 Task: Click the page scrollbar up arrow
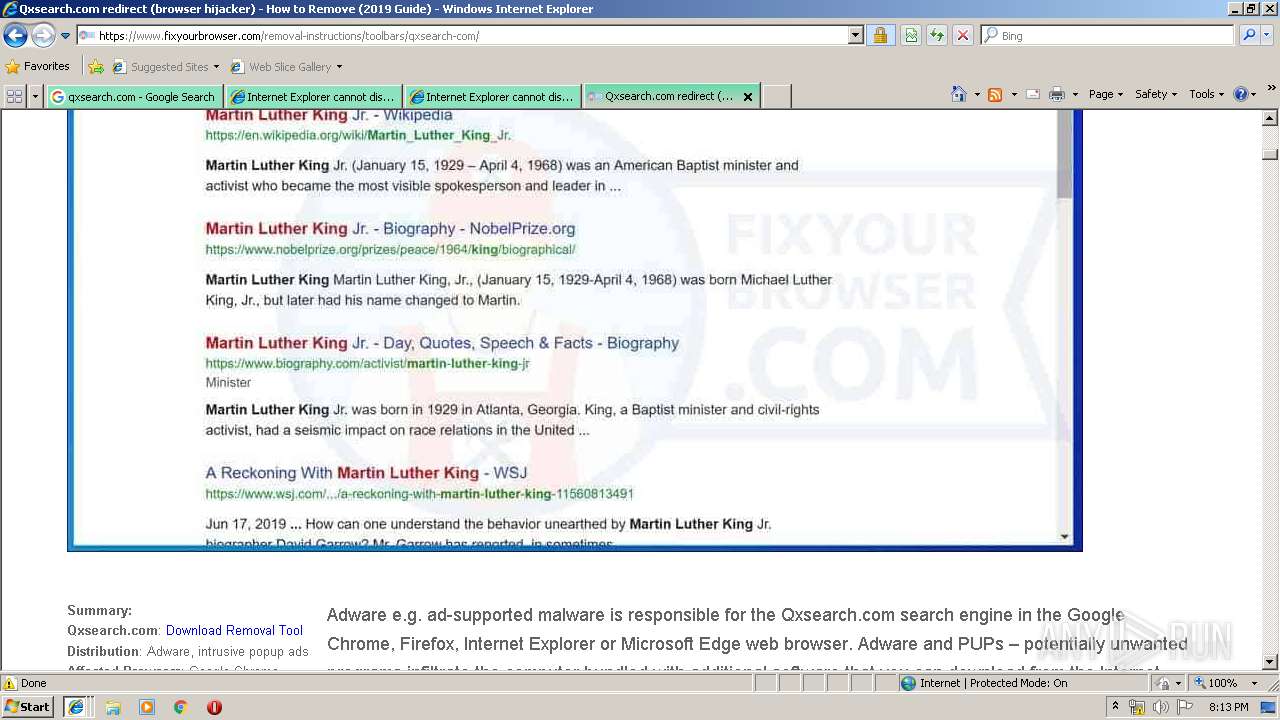pos(1270,118)
